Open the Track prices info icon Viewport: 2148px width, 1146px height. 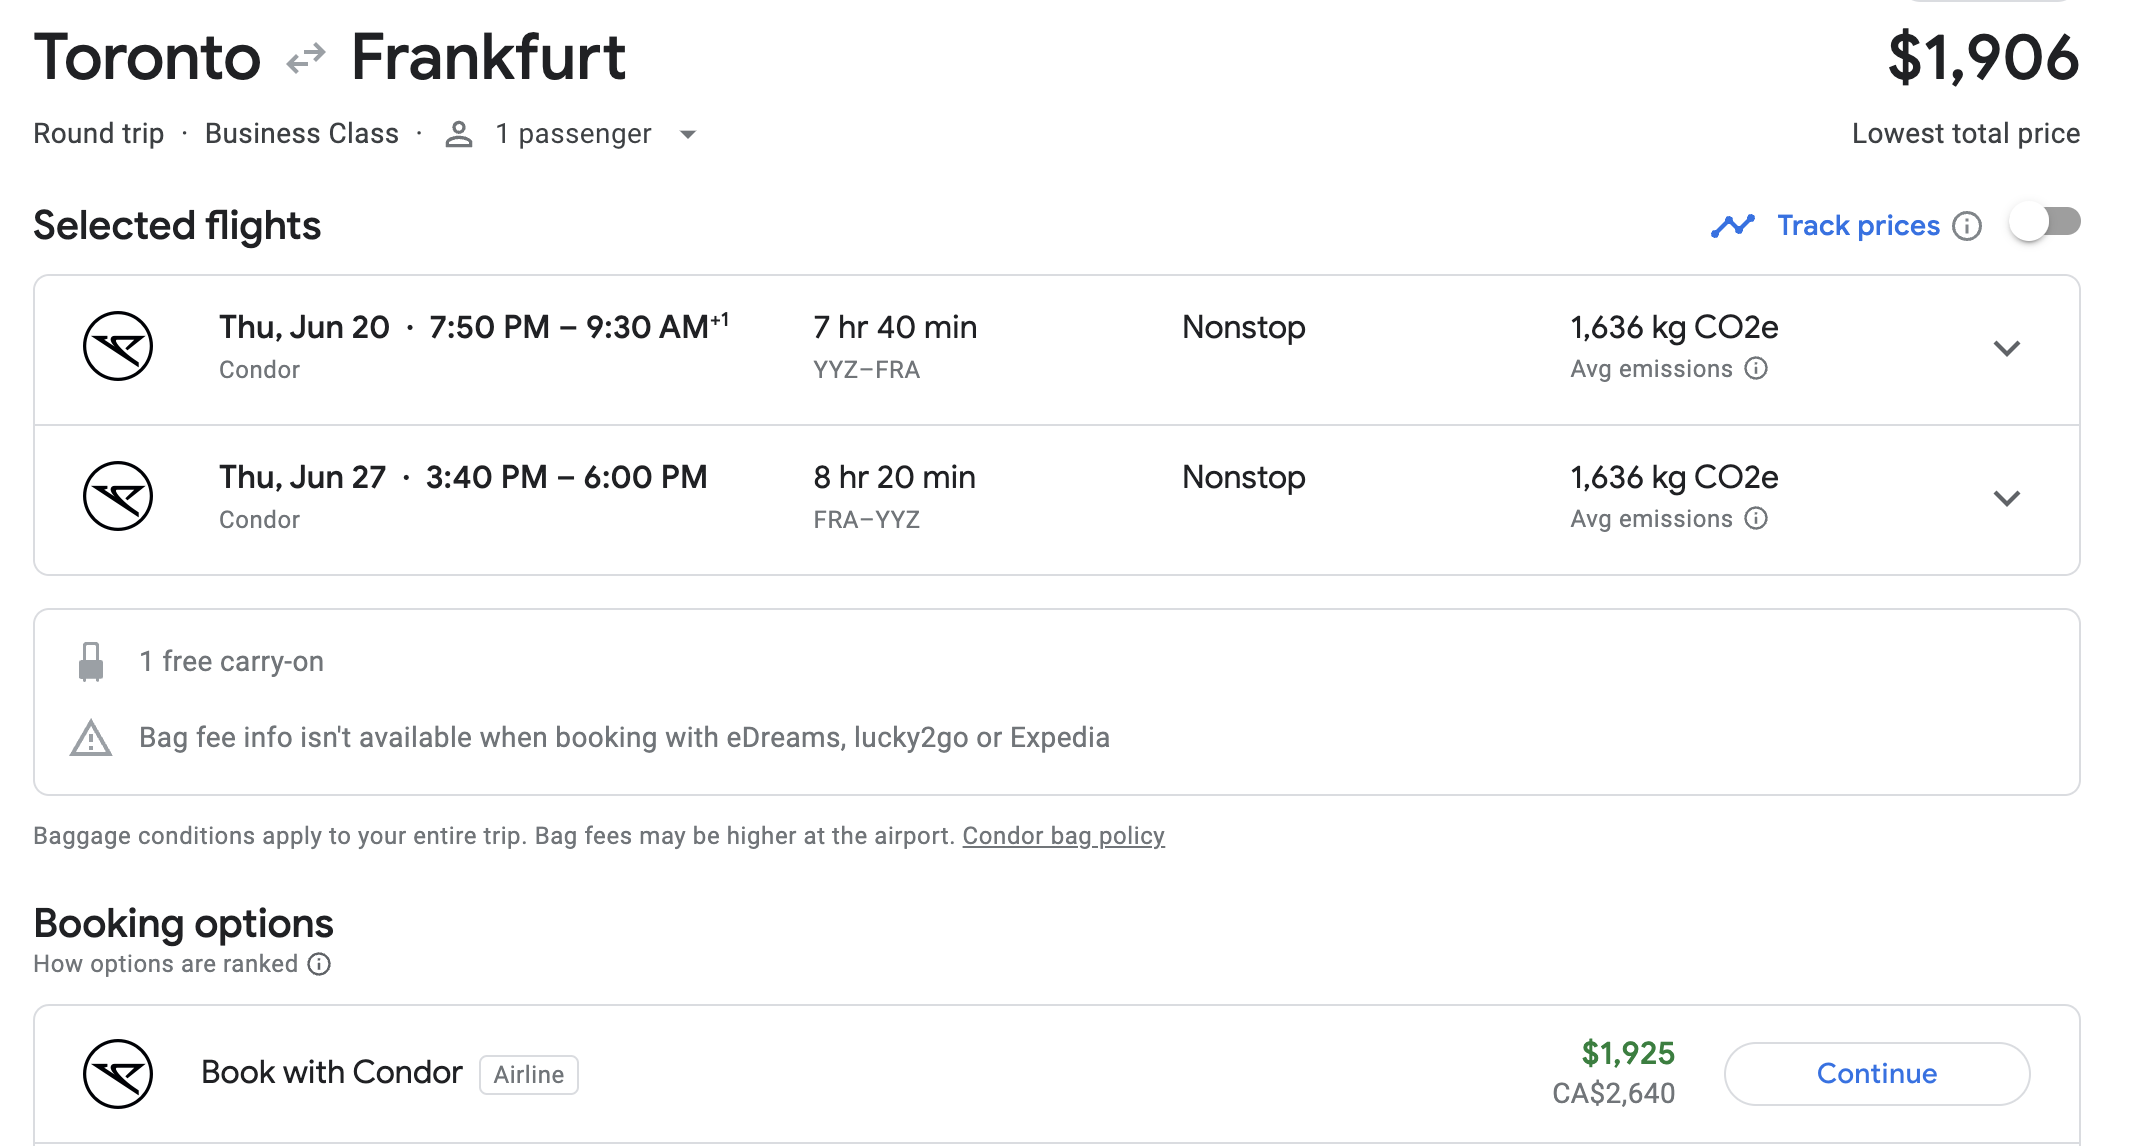1967,226
